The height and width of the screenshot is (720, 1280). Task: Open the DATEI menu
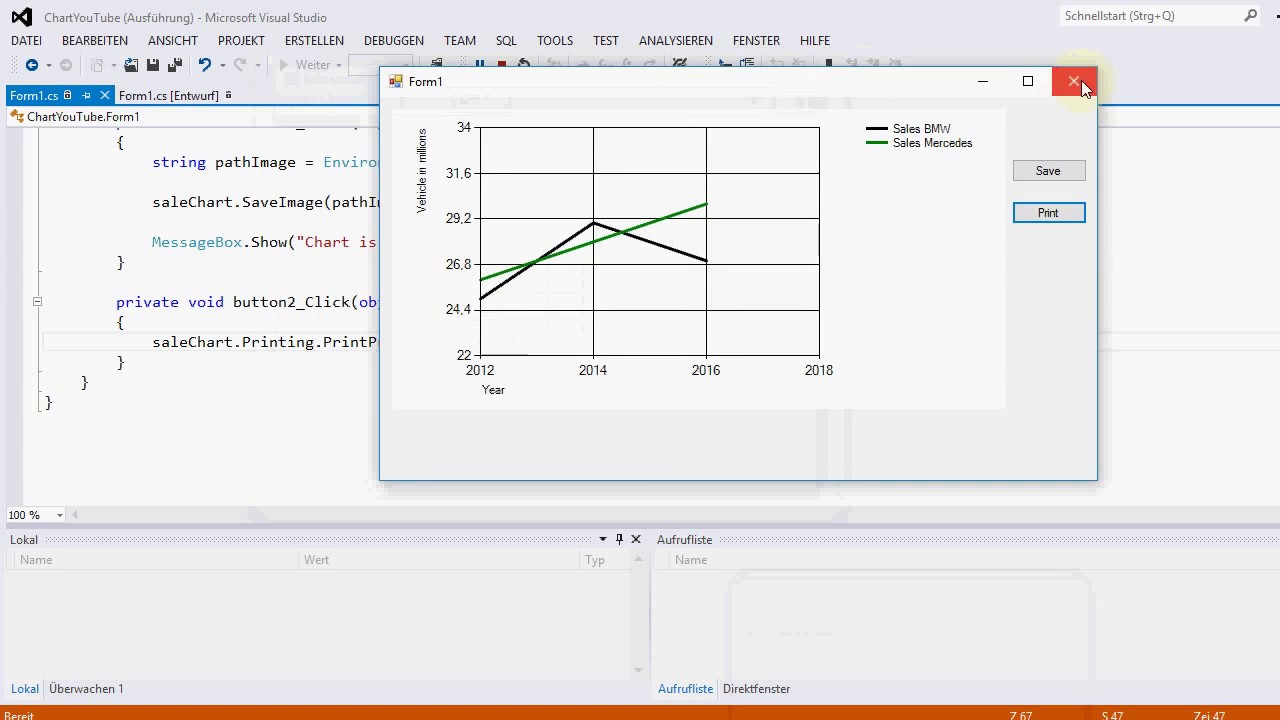coord(26,41)
